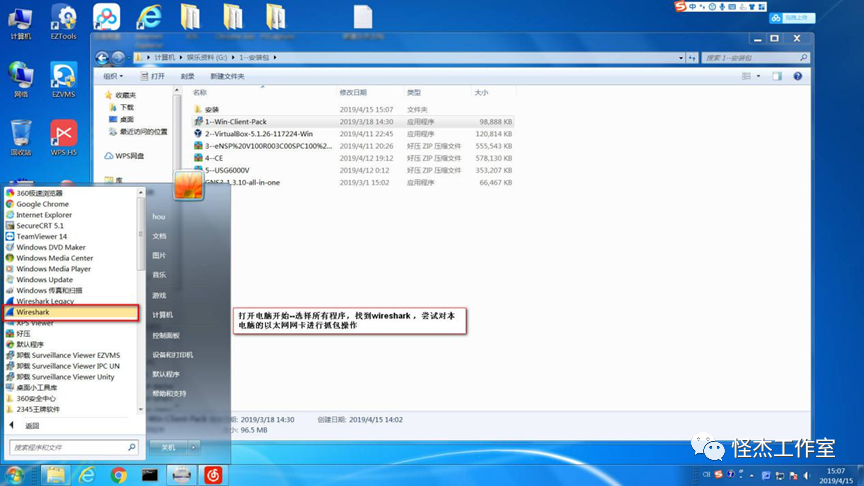
Task: Click 返回 to go back from all programs
Action: [32, 426]
